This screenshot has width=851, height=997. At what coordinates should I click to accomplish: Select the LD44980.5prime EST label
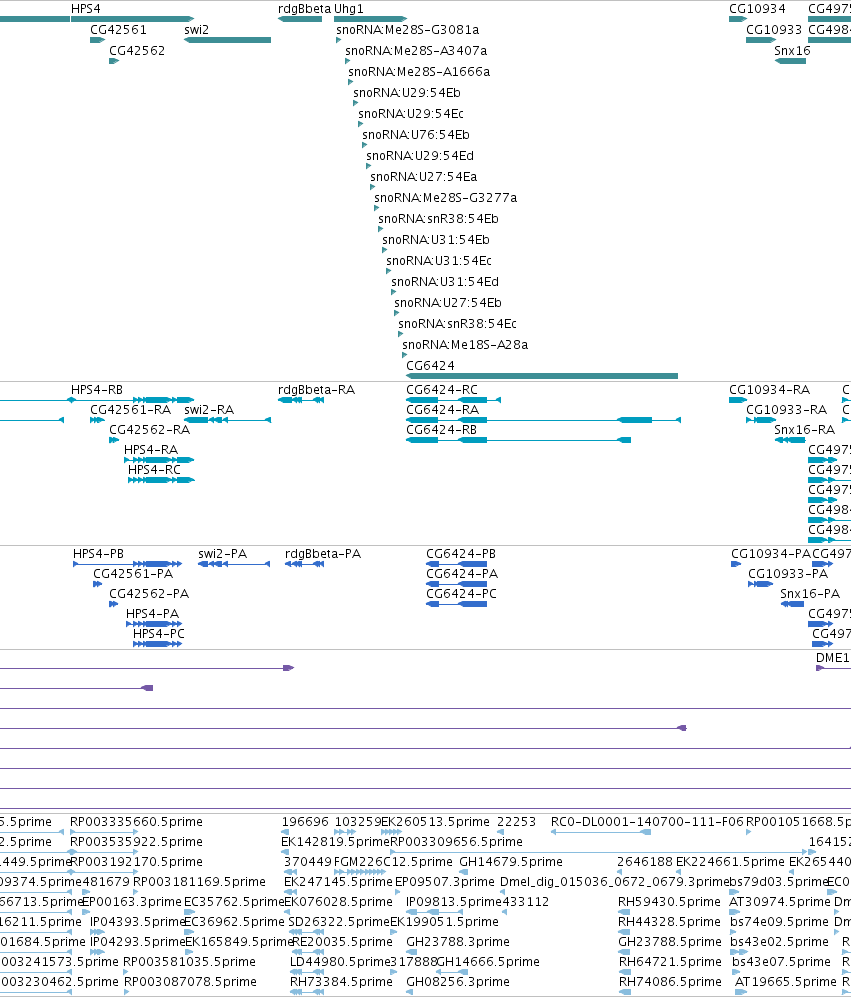point(340,961)
